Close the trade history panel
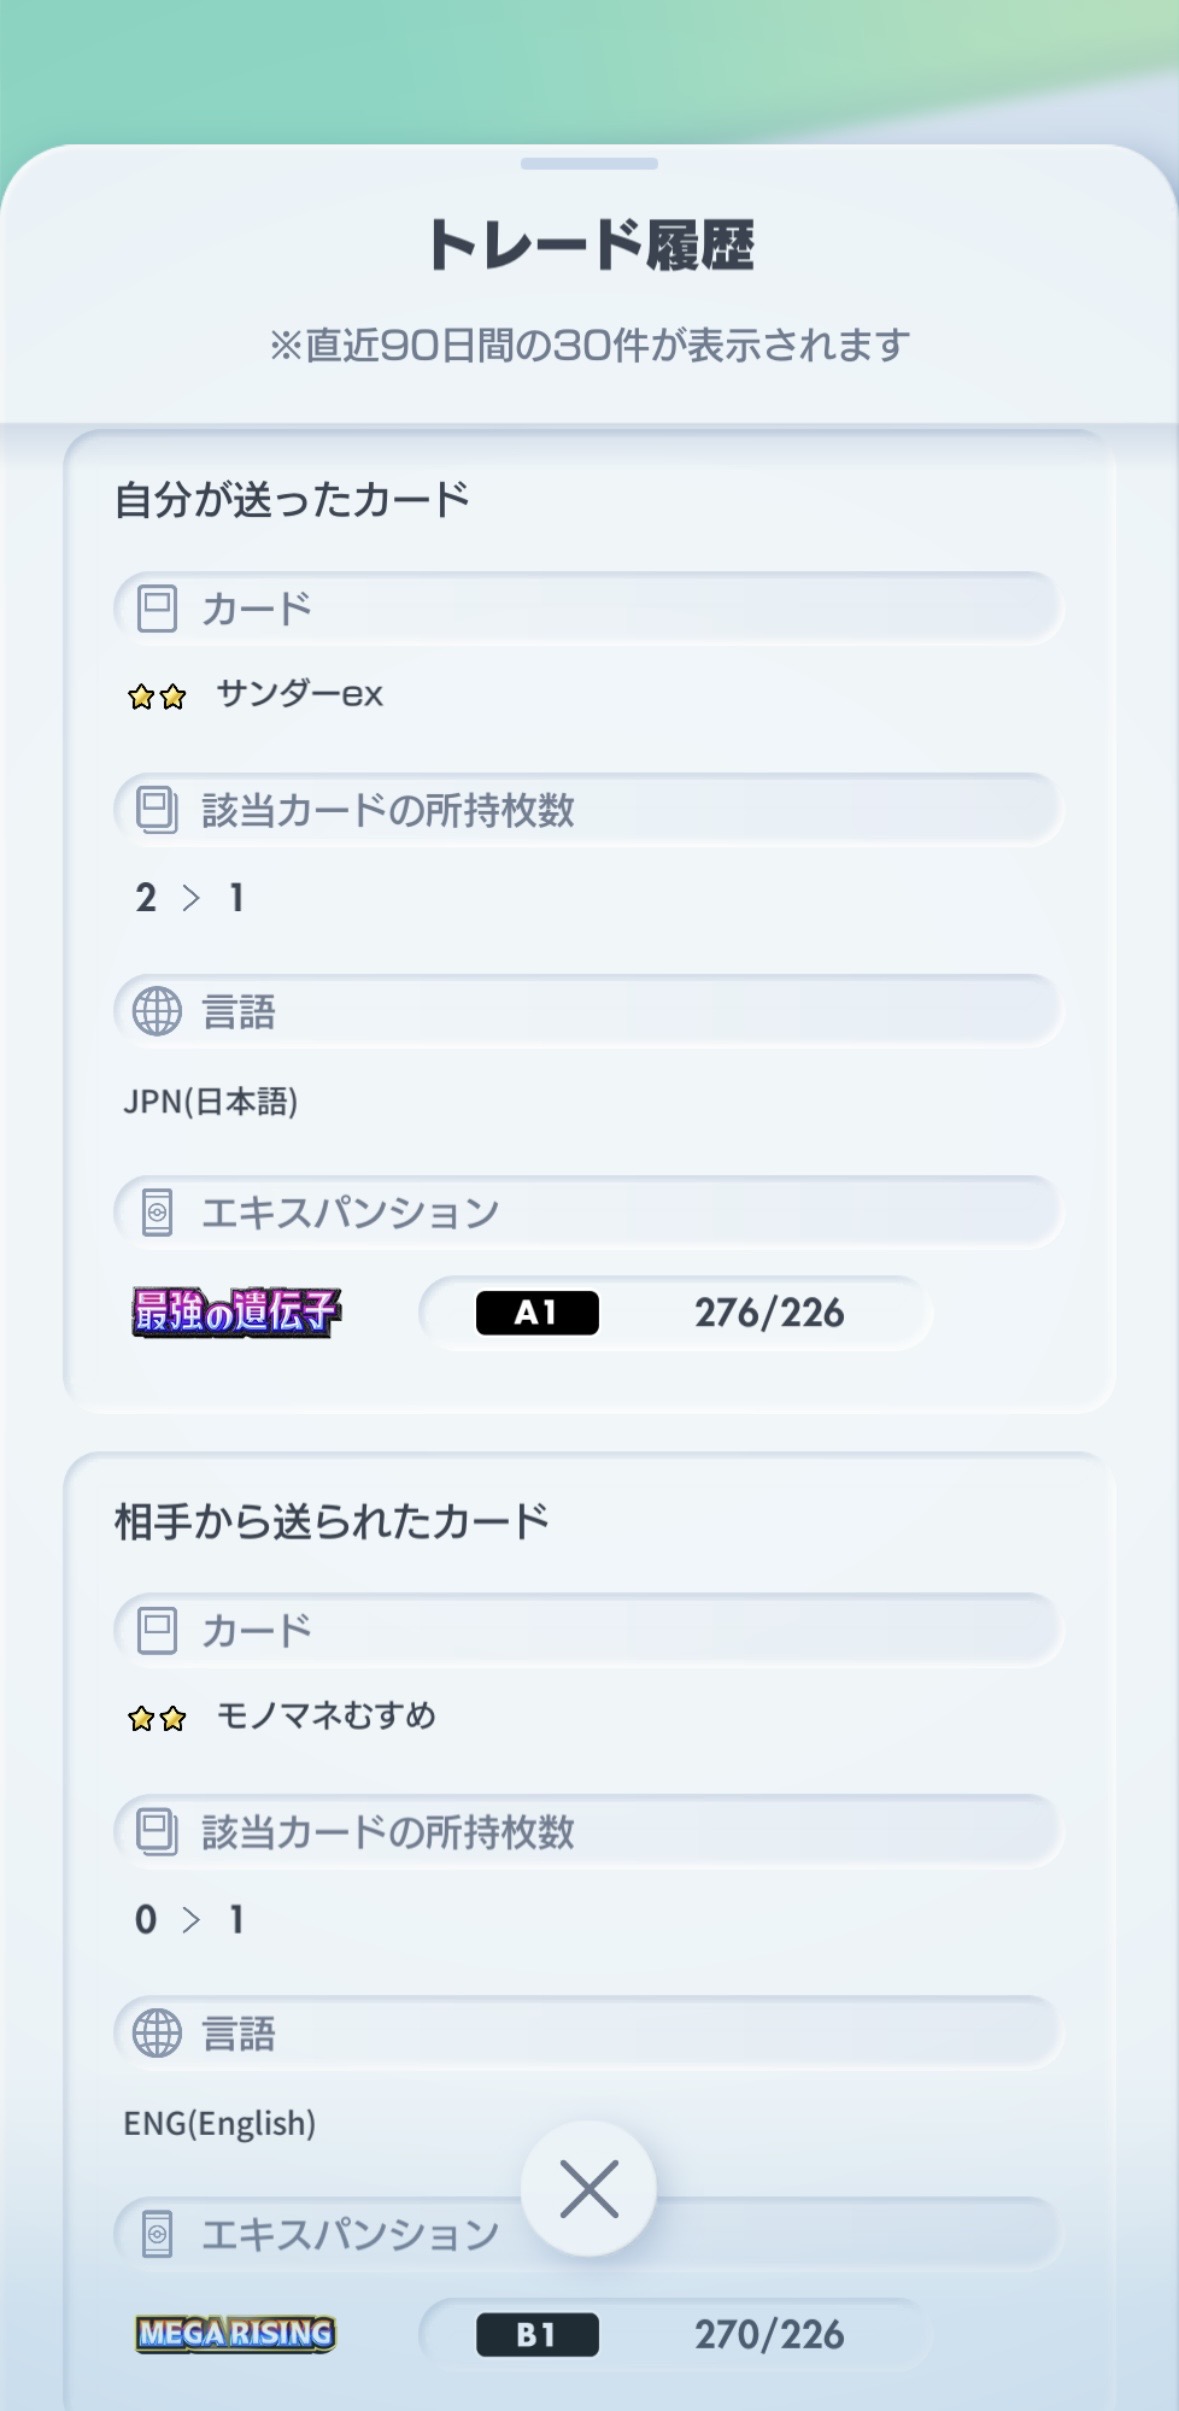The width and height of the screenshot is (1179, 2411). (x=588, y=2188)
